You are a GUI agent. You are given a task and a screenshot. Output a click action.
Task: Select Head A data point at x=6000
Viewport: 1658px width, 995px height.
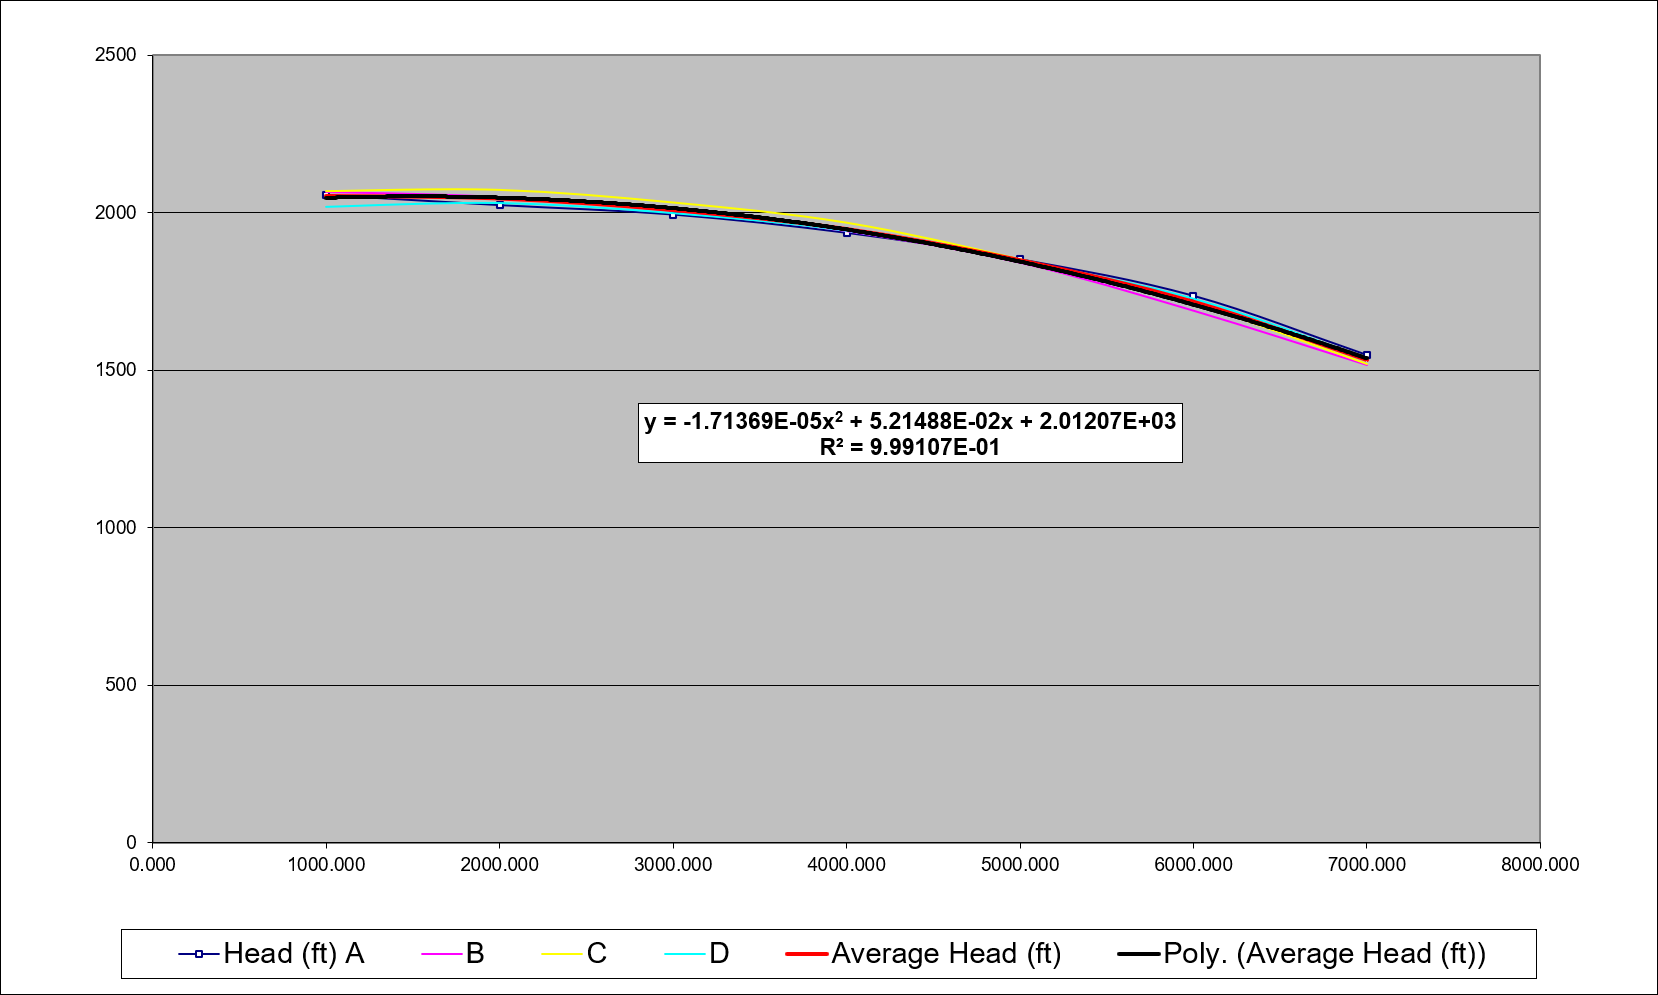[1193, 296]
